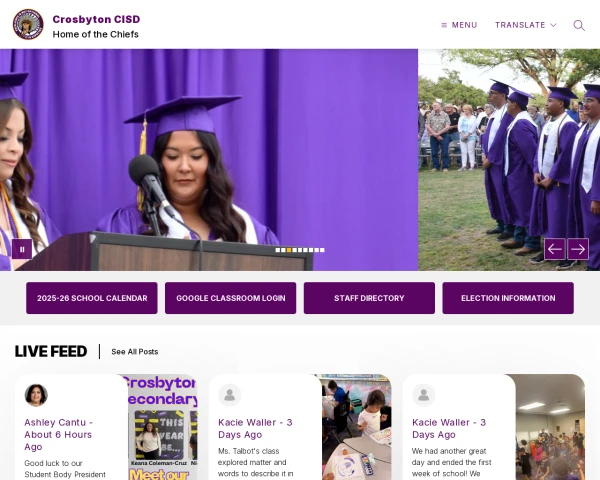This screenshot has width=600, height=480.
Task: Advance to next slide with right arrow
Action: click(578, 249)
